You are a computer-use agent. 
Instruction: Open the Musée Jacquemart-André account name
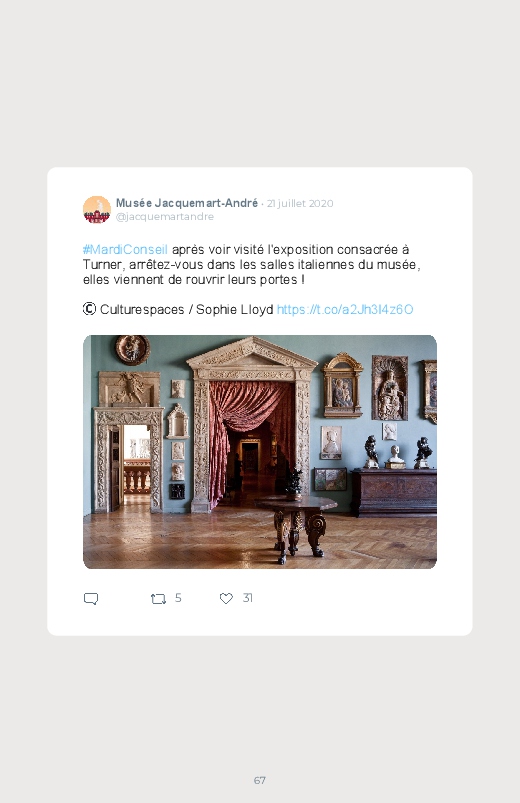186,203
